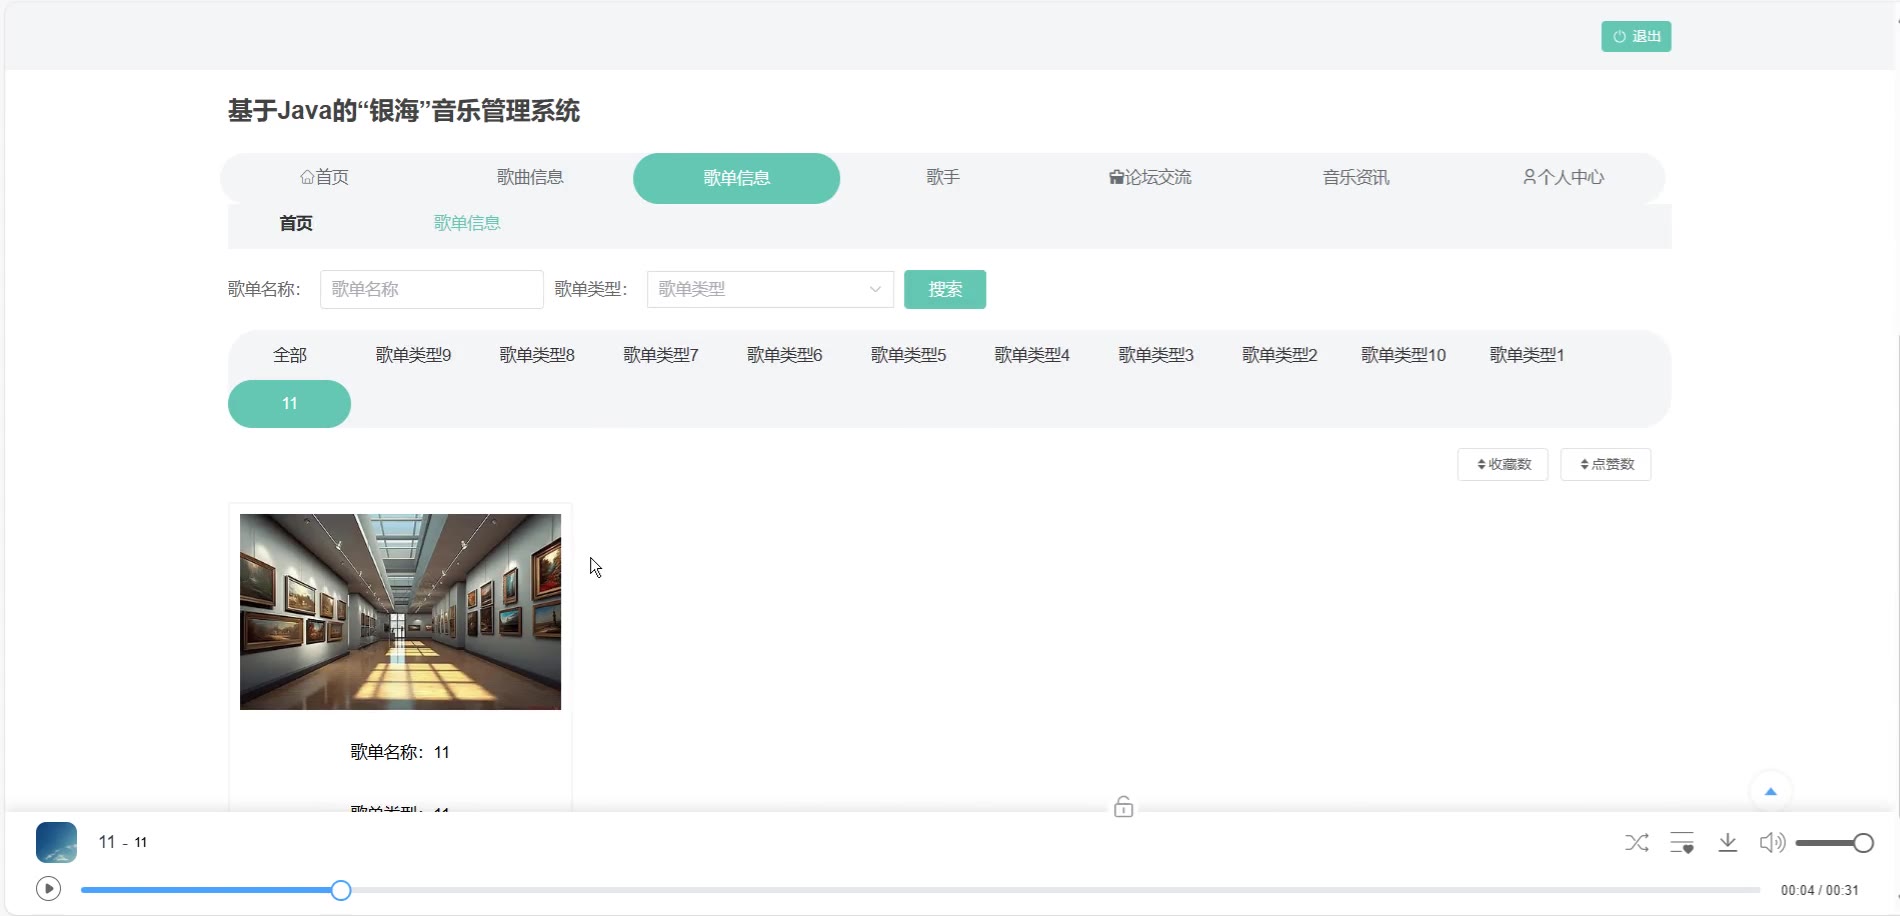This screenshot has width=1900, height=916.
Task: Download the current track
Action: coord(1727,843)
